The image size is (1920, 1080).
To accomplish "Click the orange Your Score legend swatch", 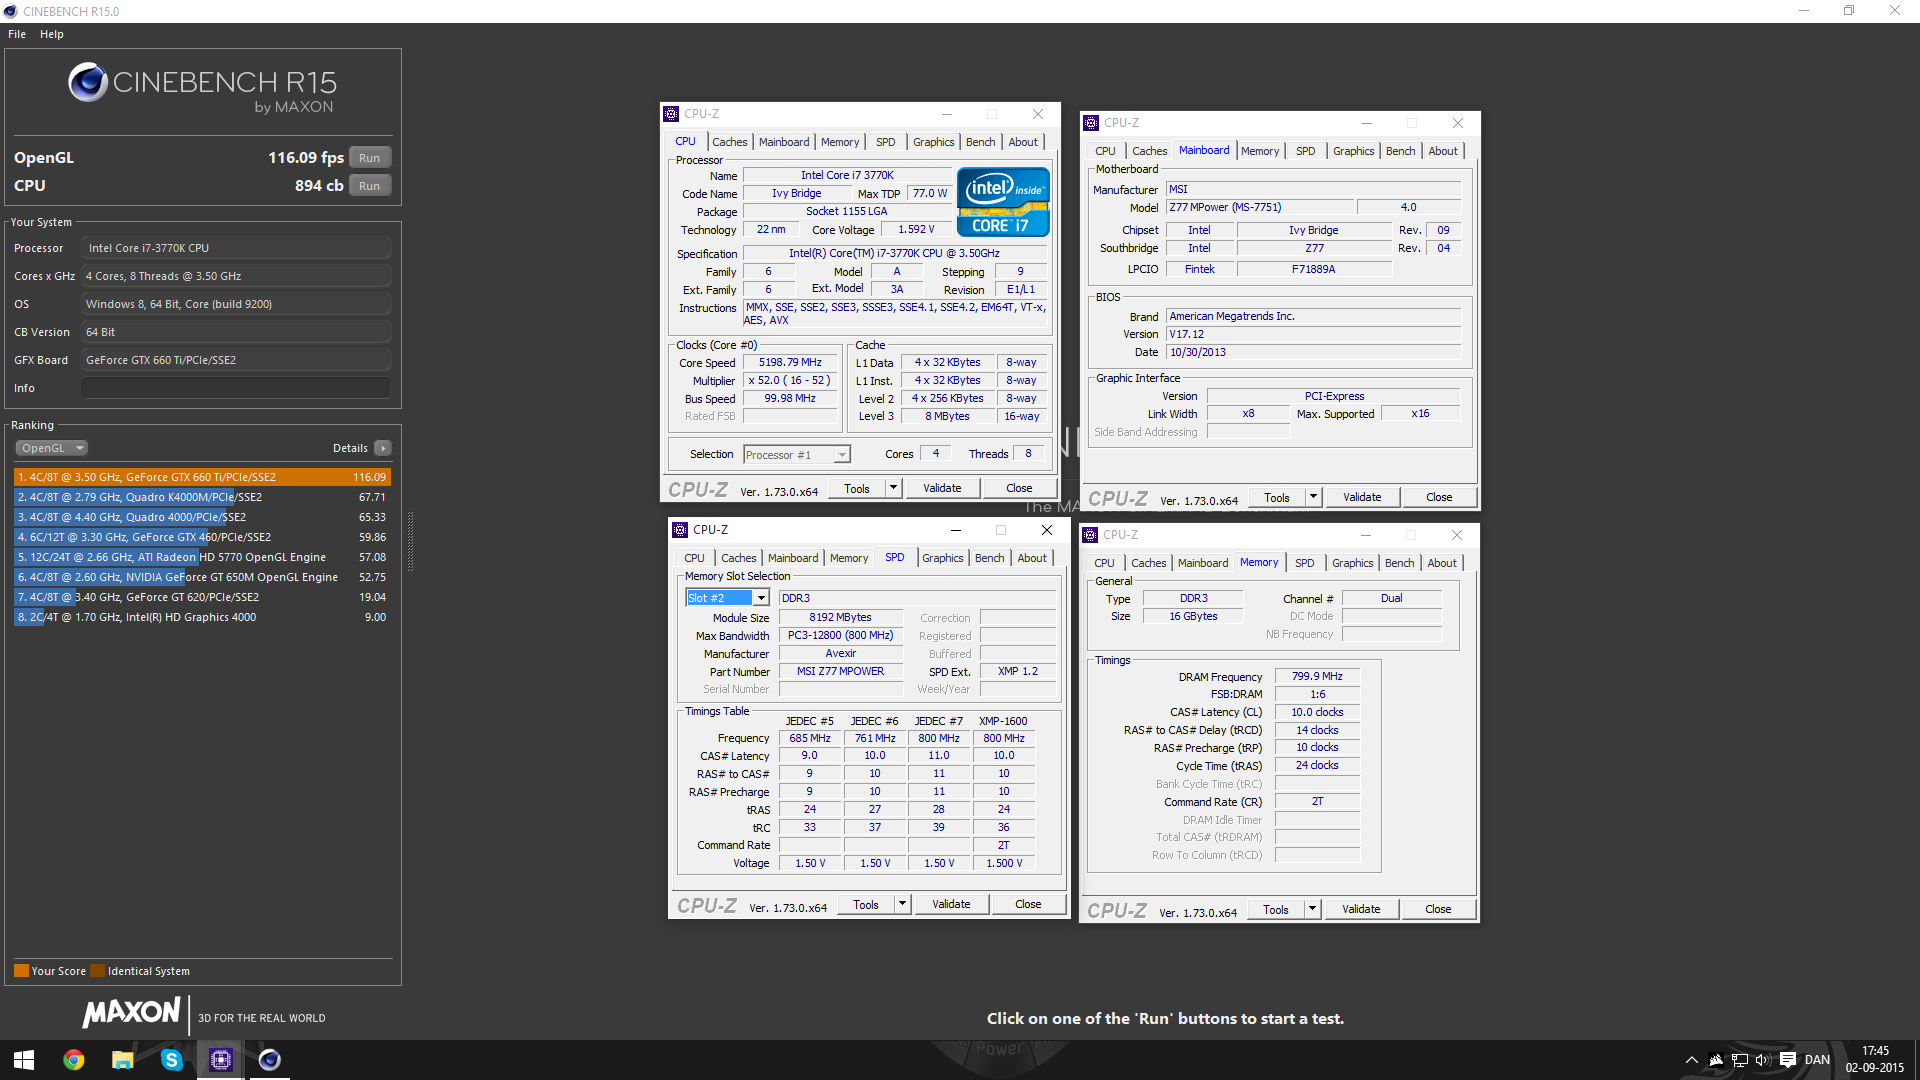I will [21, 971].
